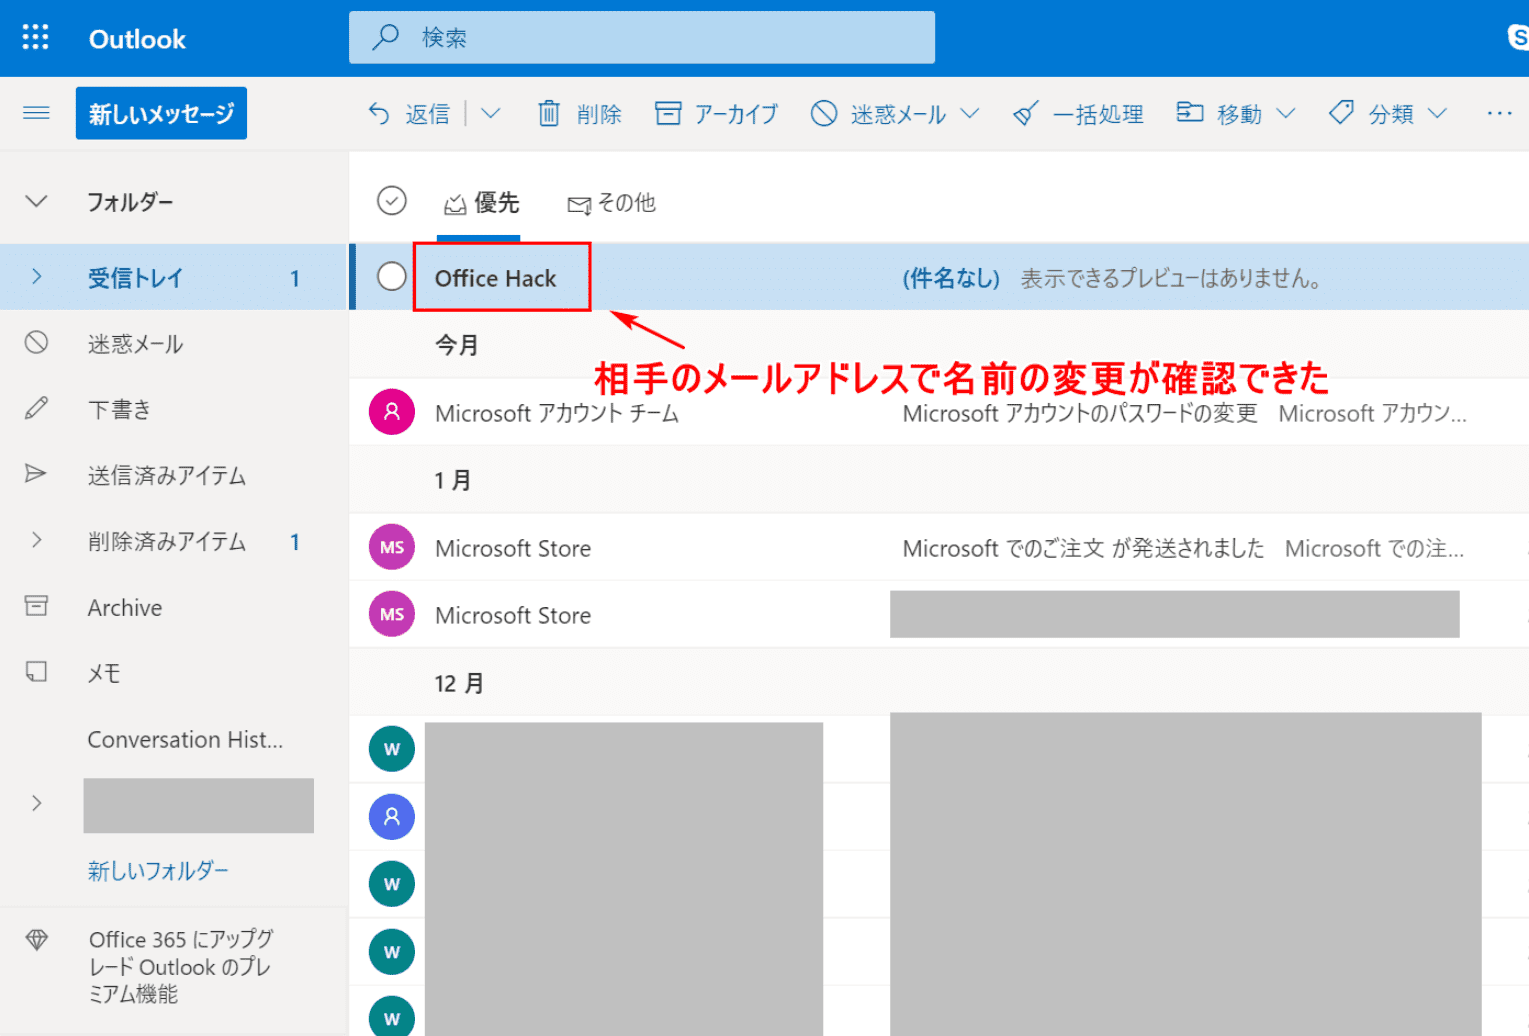Click the diamond premium upgrade icon

(36, 940)
